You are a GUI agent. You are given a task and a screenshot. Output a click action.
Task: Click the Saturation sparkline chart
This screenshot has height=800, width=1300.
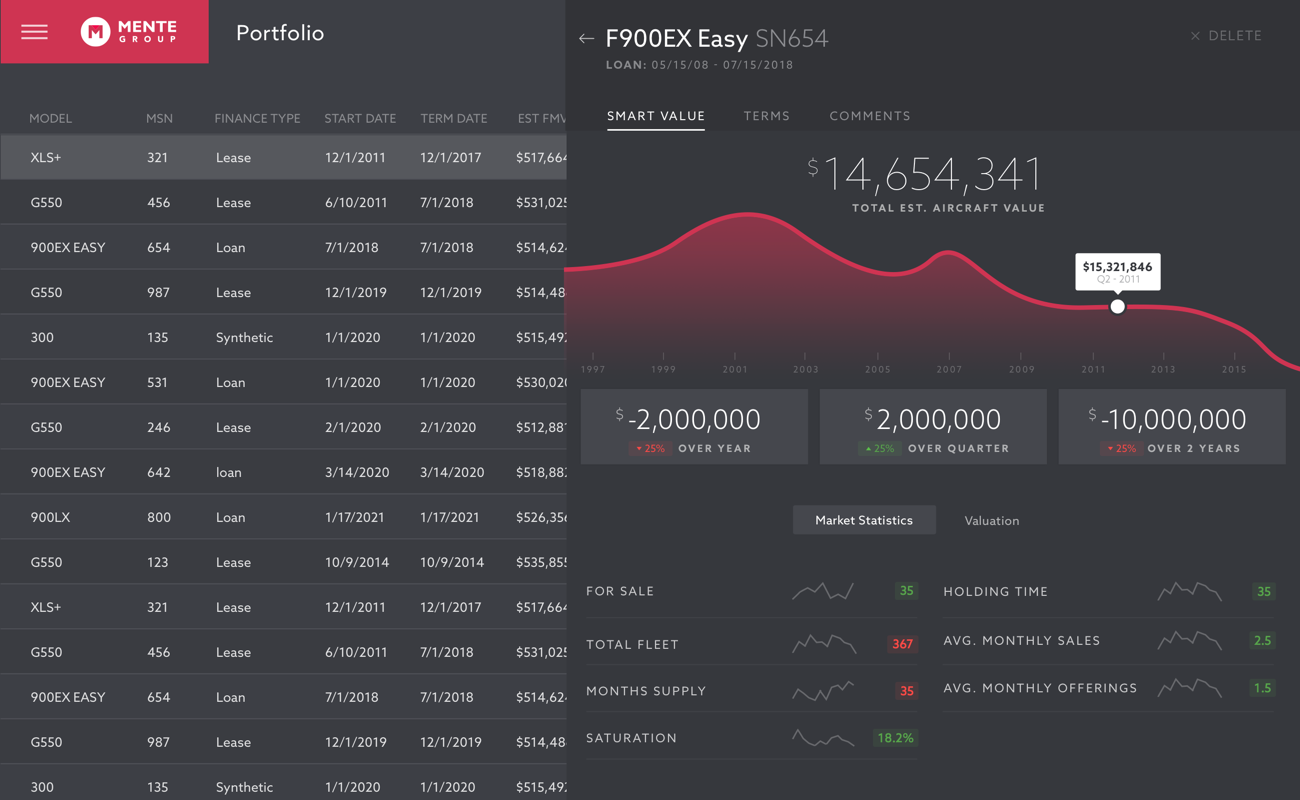click(823, 739)
